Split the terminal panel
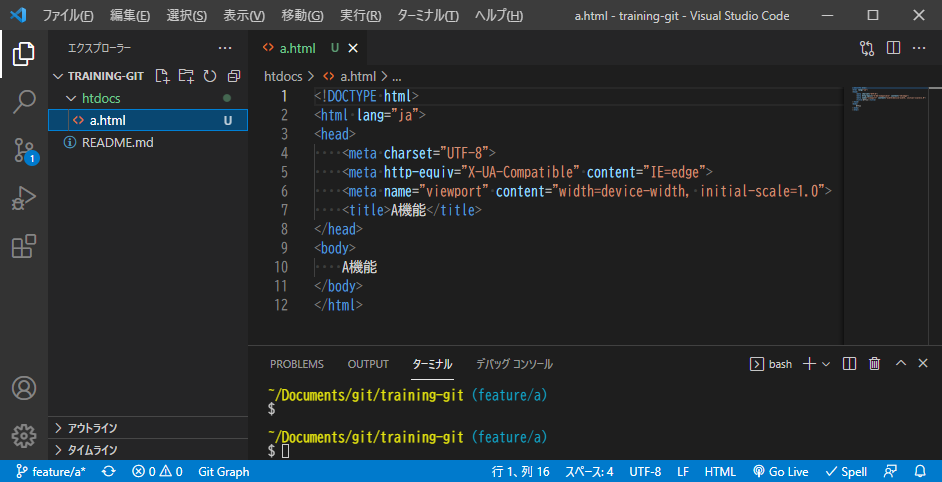 tap(849, 364)
